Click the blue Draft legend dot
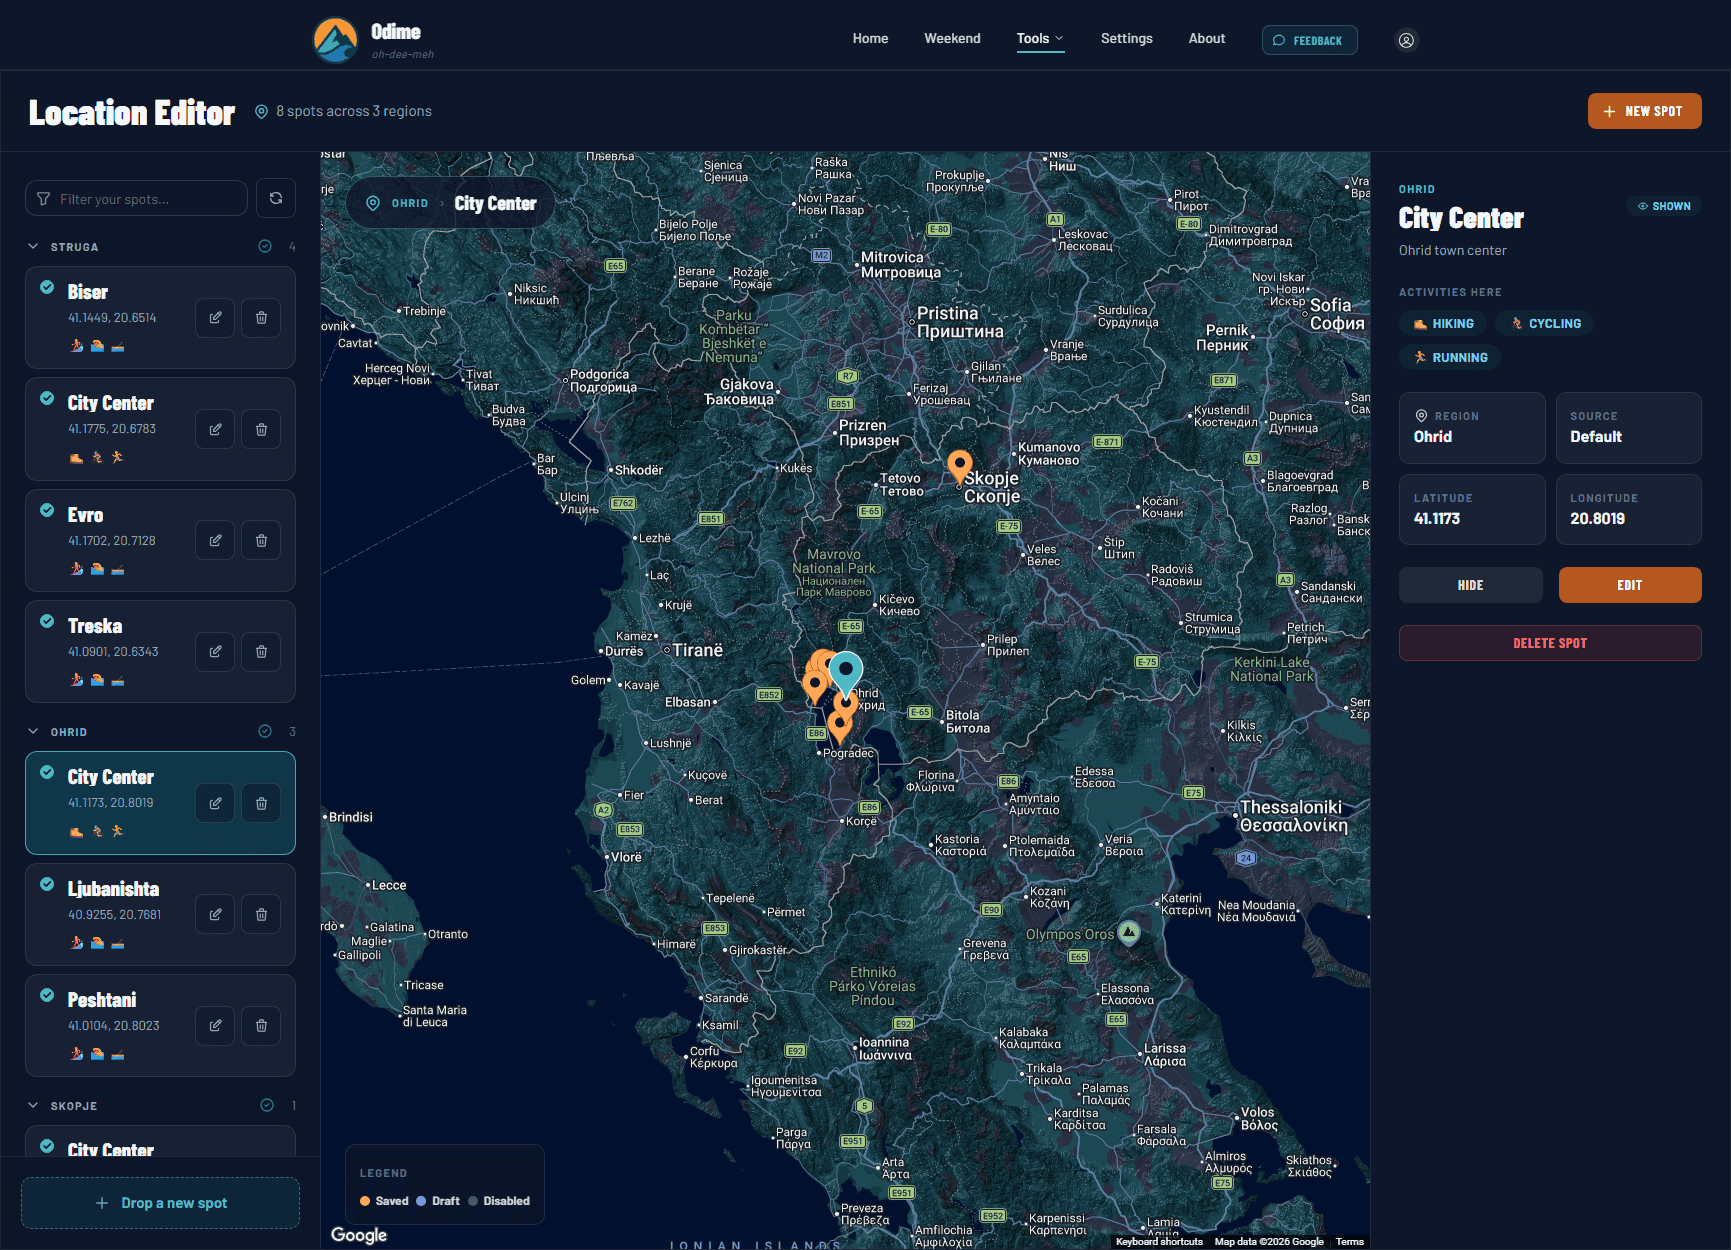1731x1250 pixels. tap(421, 1201)
